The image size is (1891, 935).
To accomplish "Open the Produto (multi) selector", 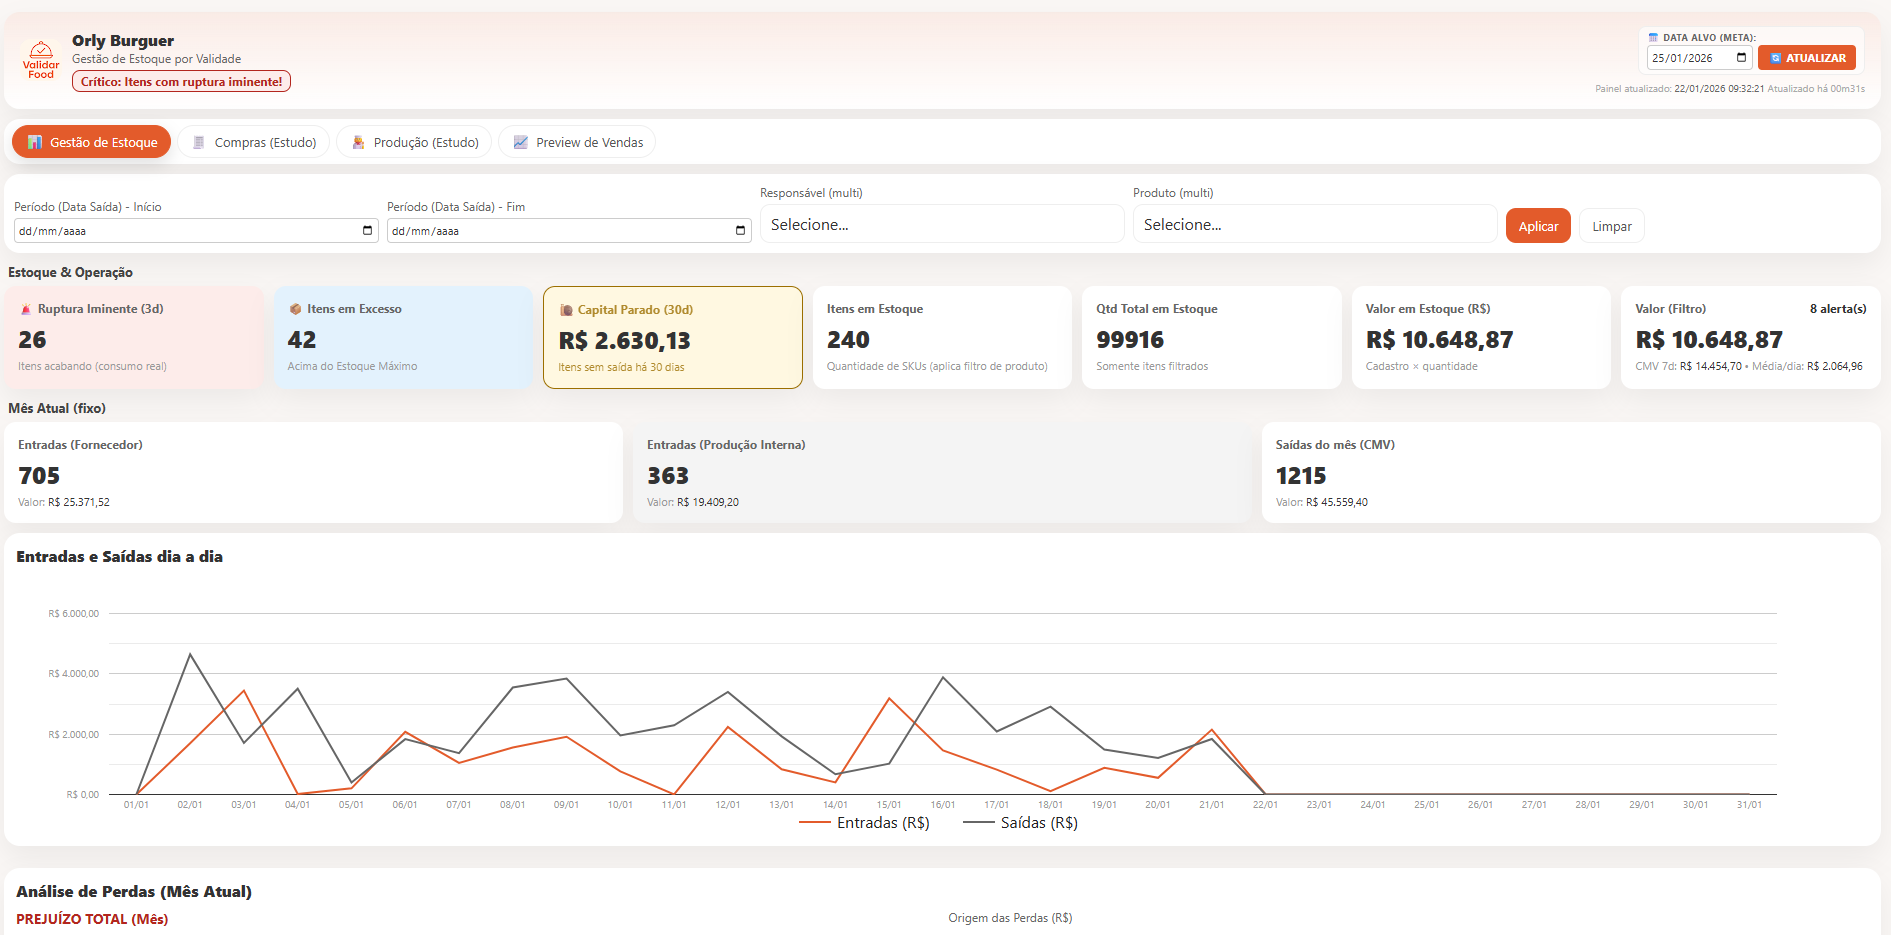I will tap(1314, 224).
